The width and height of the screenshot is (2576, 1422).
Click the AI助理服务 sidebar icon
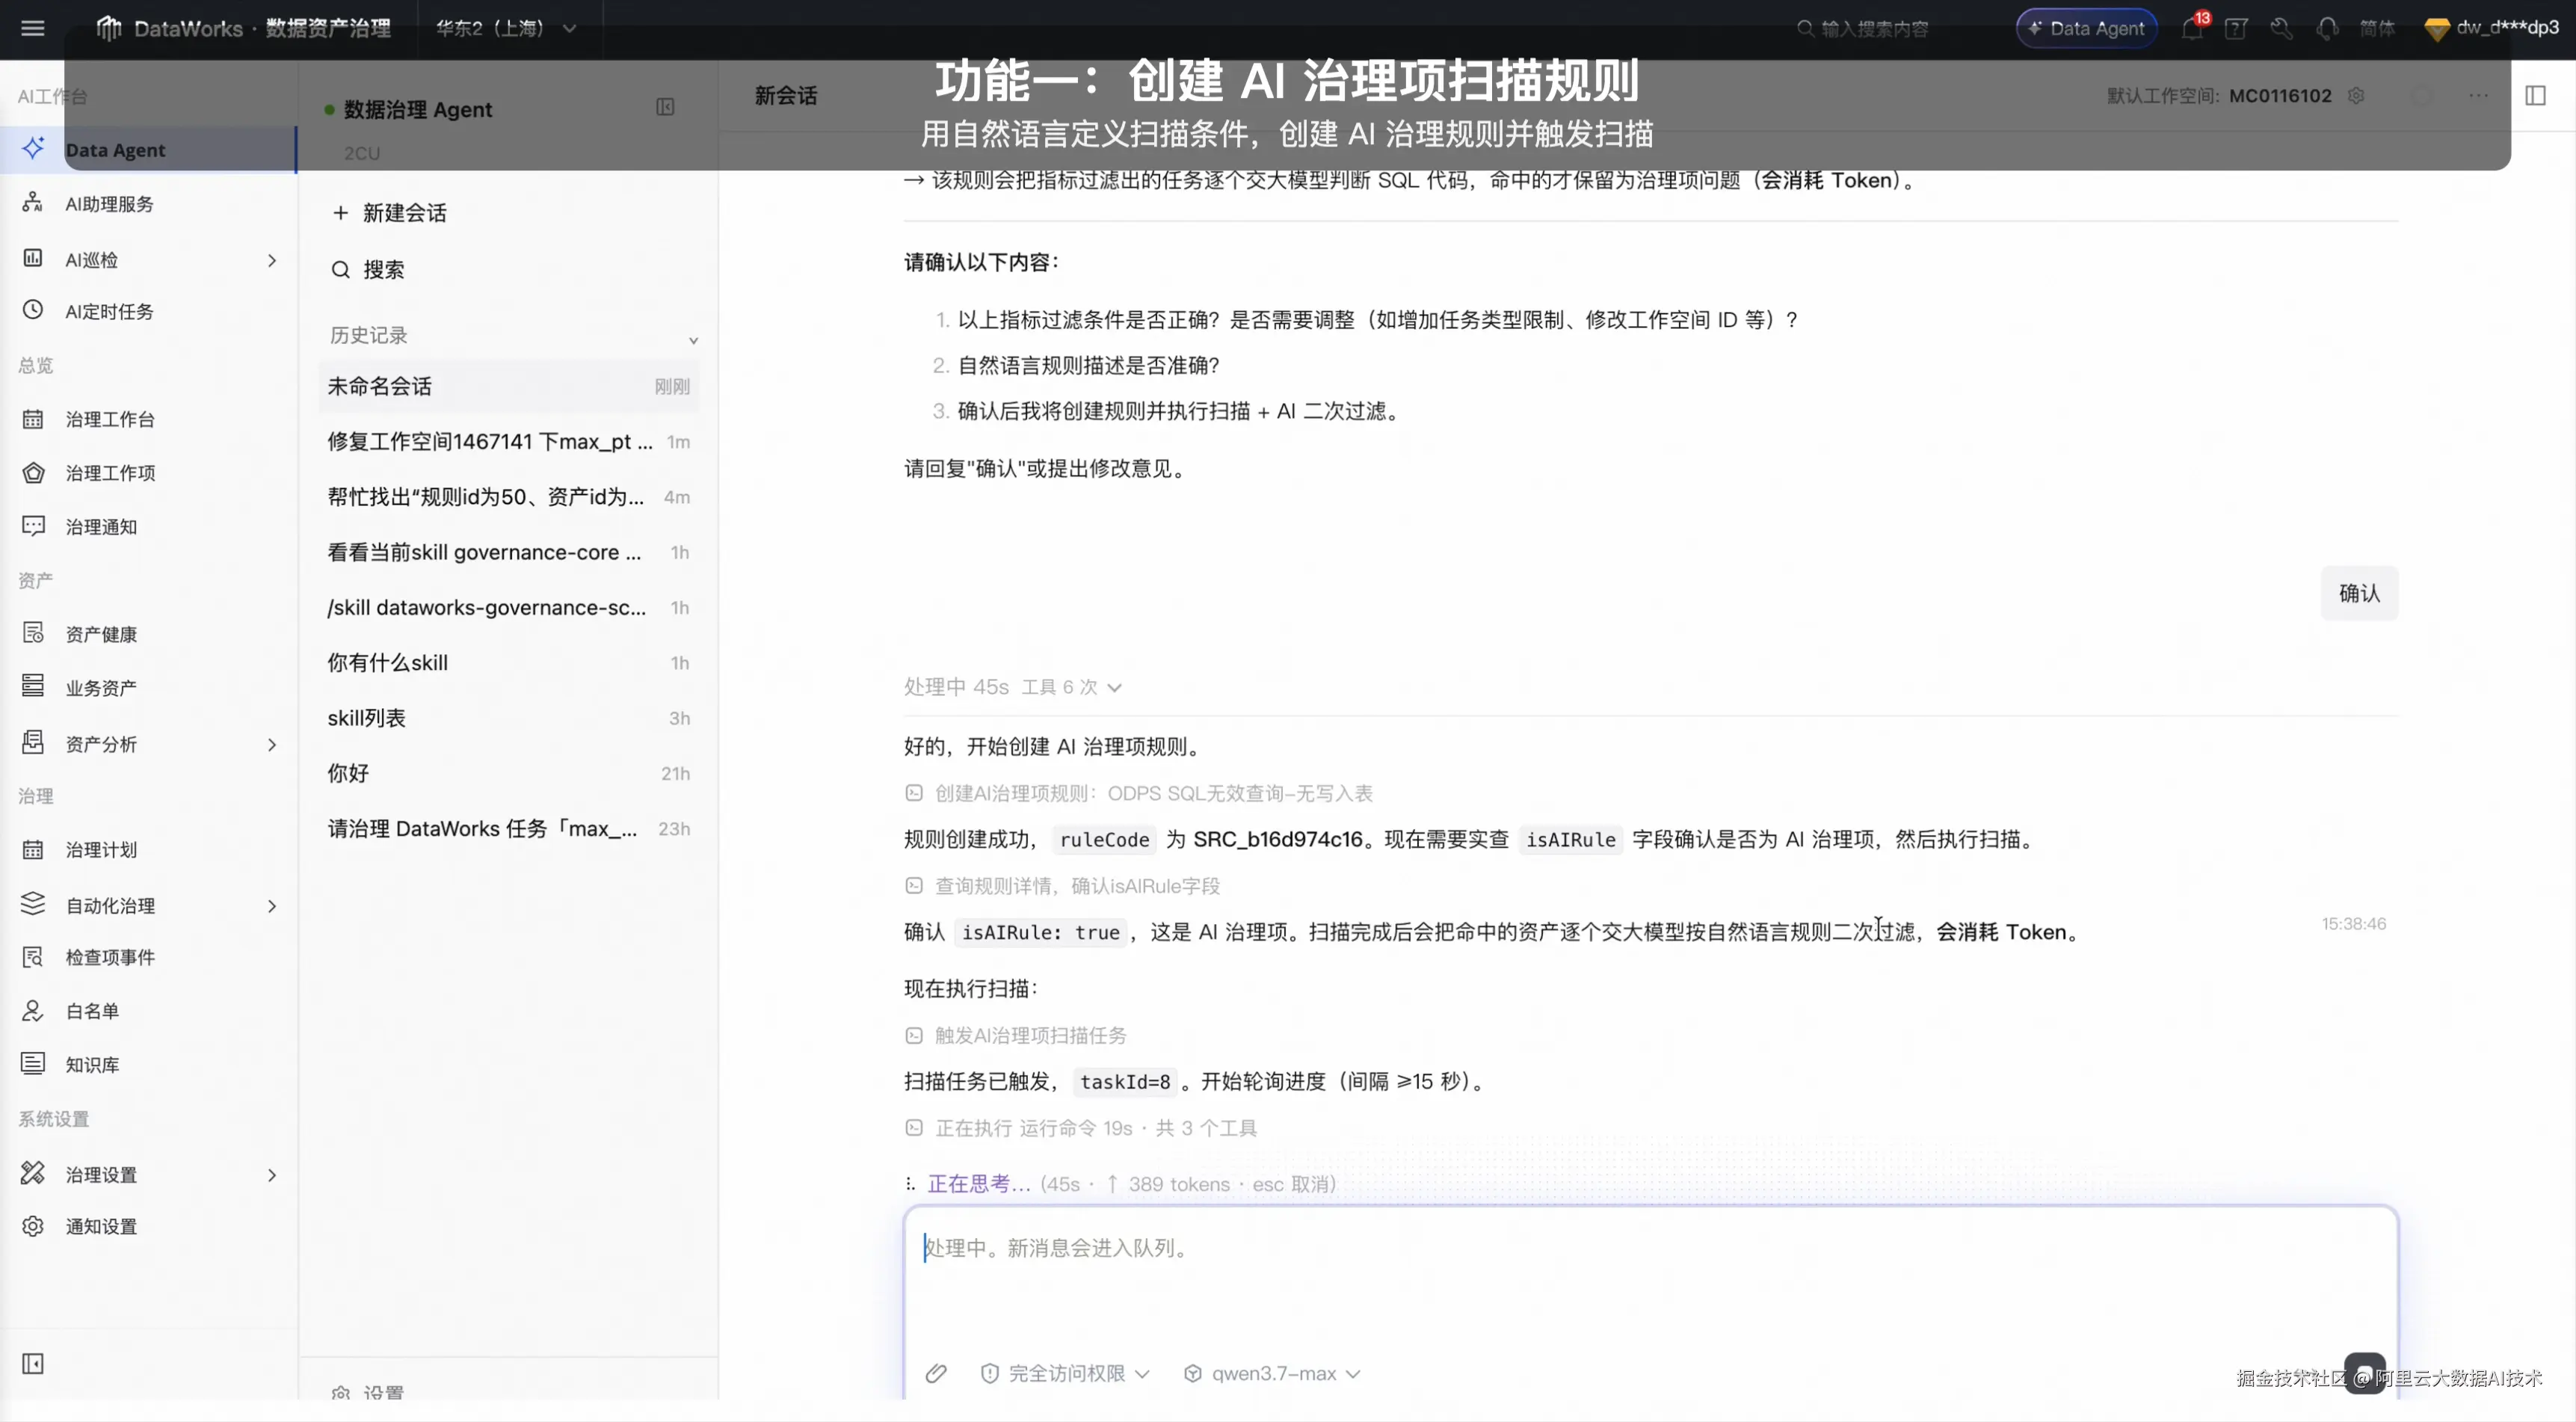33,203
